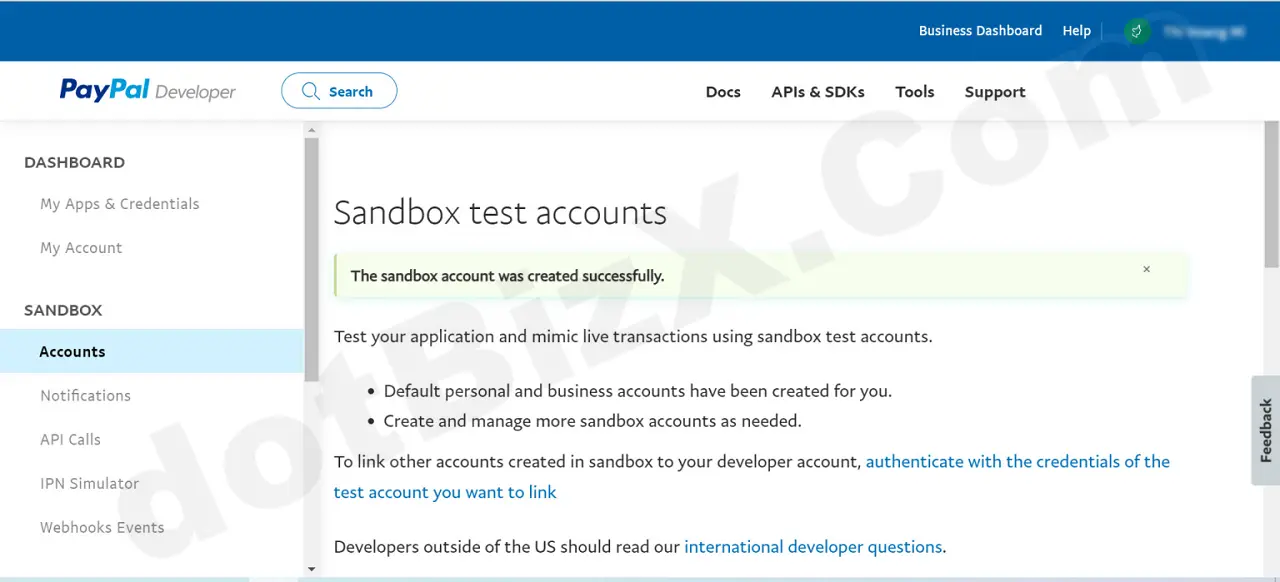Open the Docs menu
The width and height of the screenshot is (1280, 582).
click(x=723, y=91)
